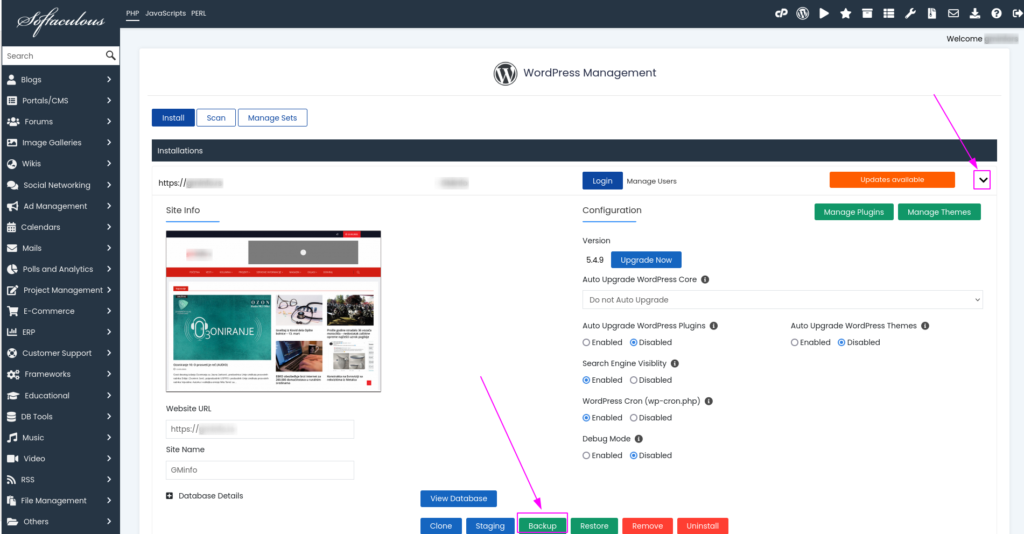Click the Softaculous logo
Image resolution: width=1024 pixels, height=534 pixels.
point(60,21)
